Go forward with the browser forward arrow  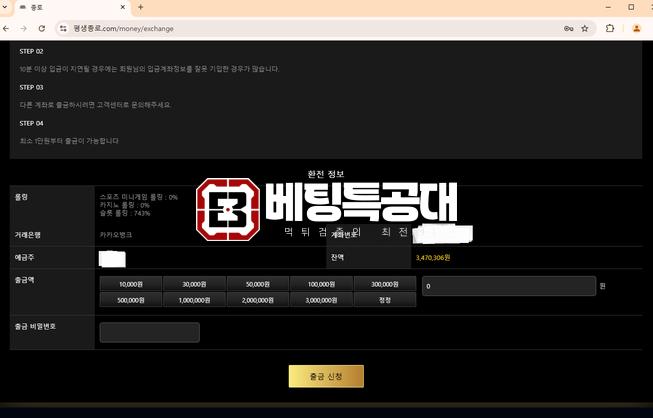[23, 29]
